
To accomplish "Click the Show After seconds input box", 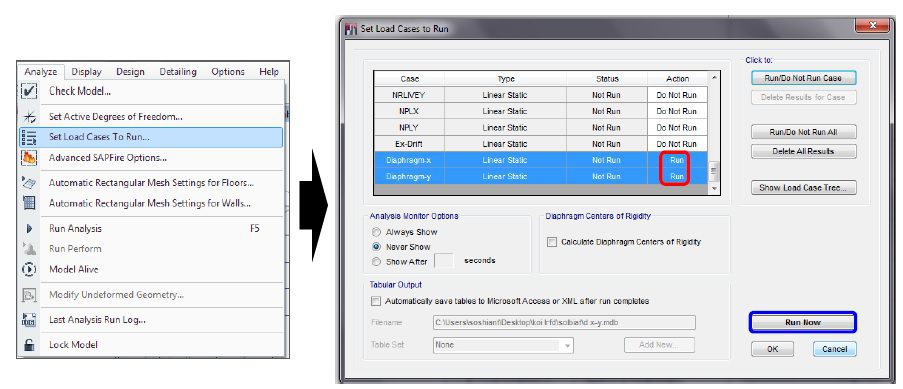I will click(443, 261).
